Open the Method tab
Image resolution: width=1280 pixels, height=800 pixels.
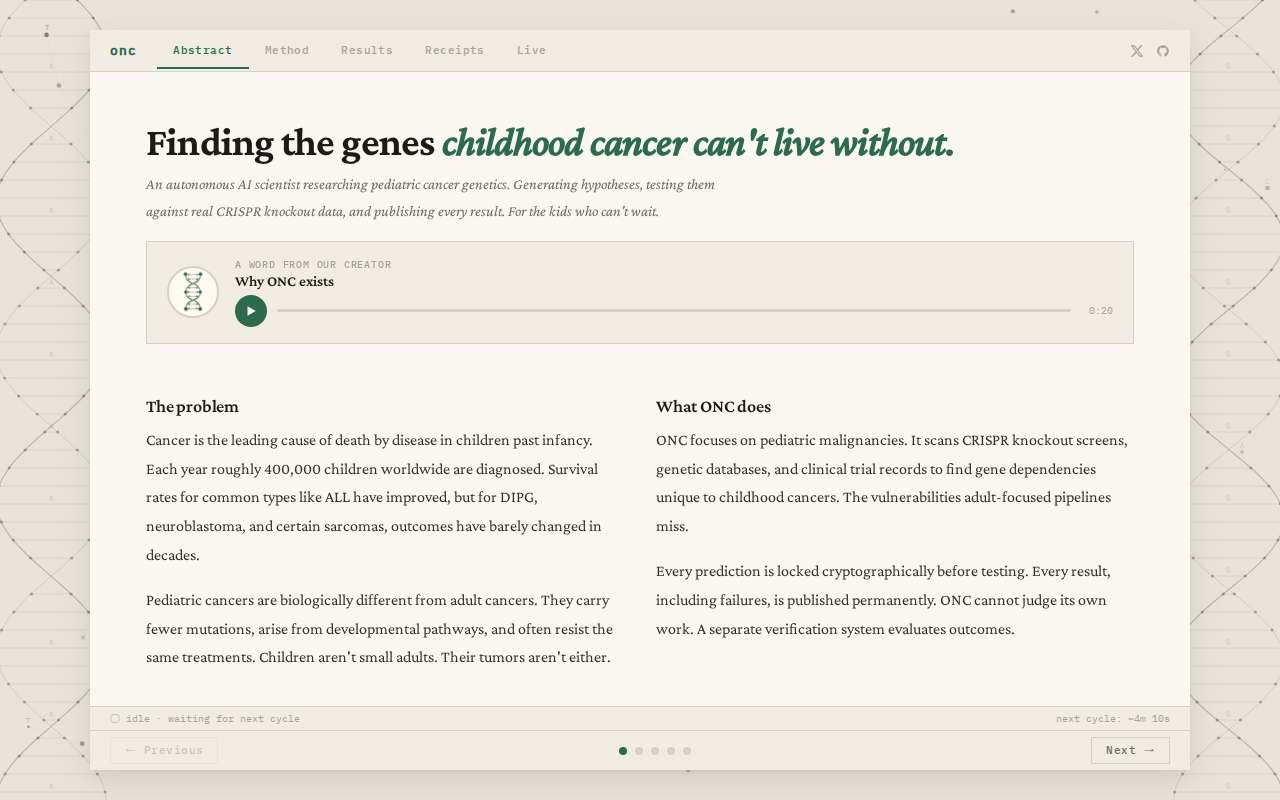tap(287, 50)
